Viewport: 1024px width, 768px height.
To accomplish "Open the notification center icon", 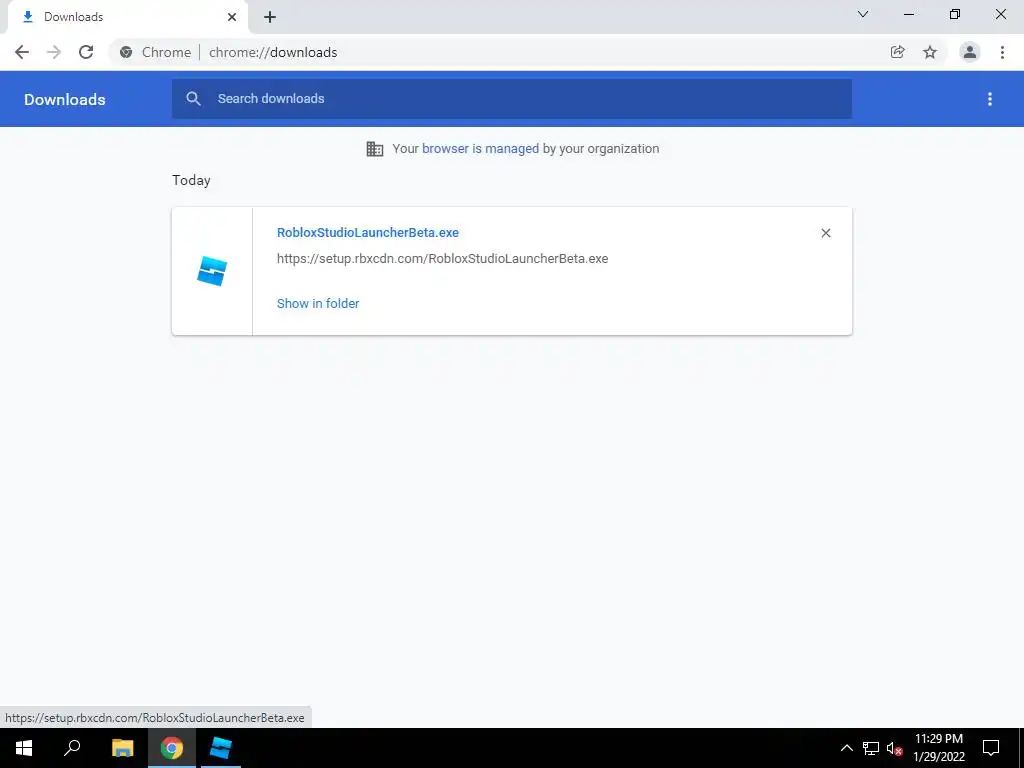I will pos(991,748).
